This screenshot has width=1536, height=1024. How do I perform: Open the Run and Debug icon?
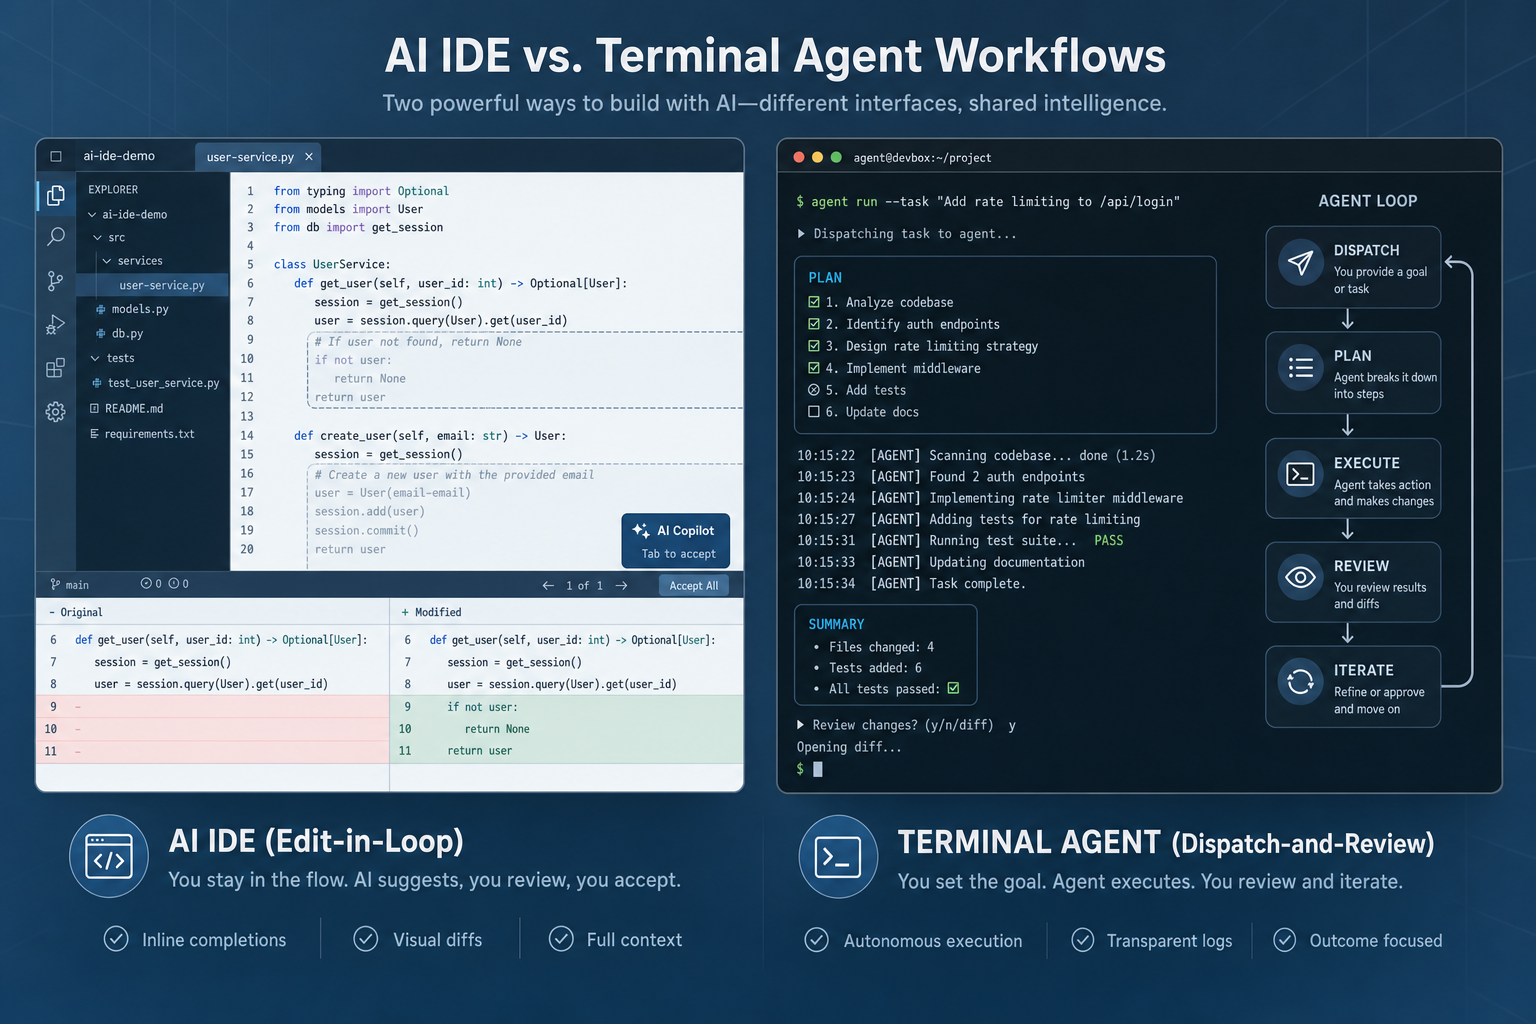[56, 324]
